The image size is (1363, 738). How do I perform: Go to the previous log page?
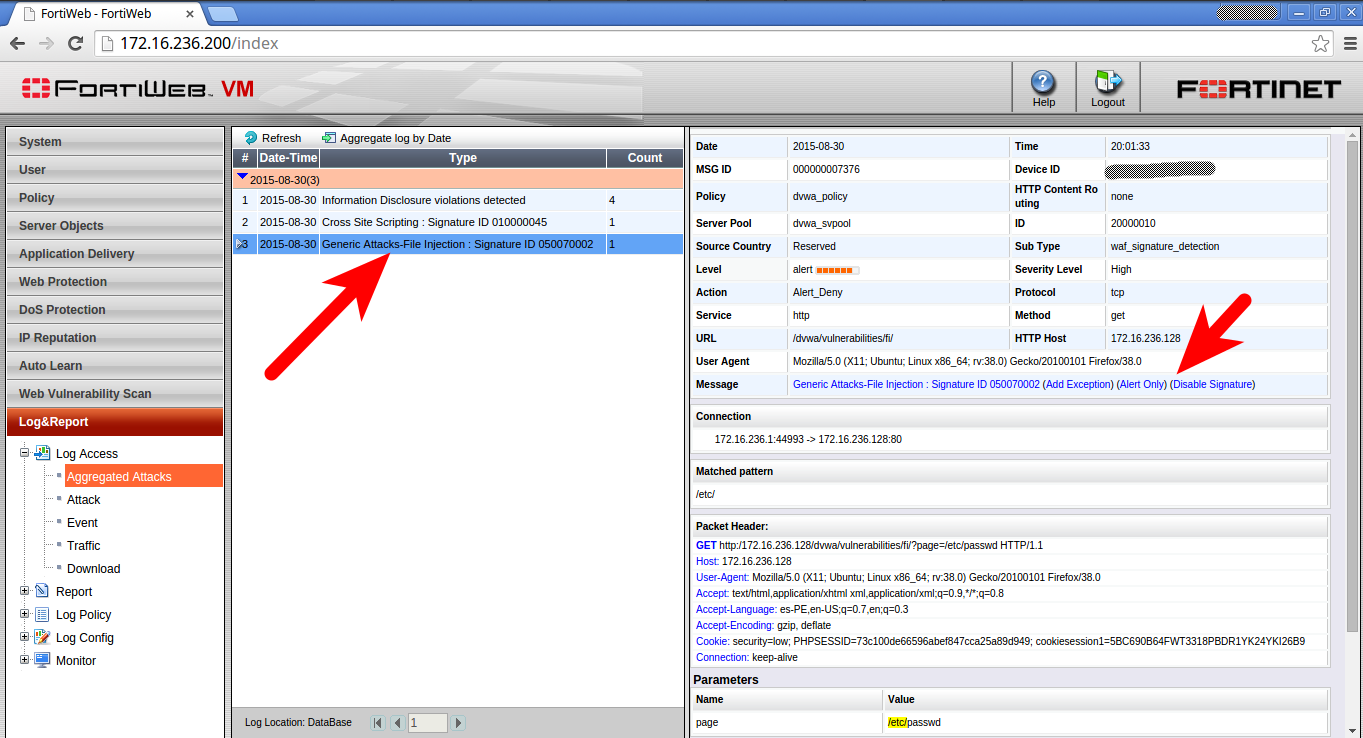(x=397, y=723)
